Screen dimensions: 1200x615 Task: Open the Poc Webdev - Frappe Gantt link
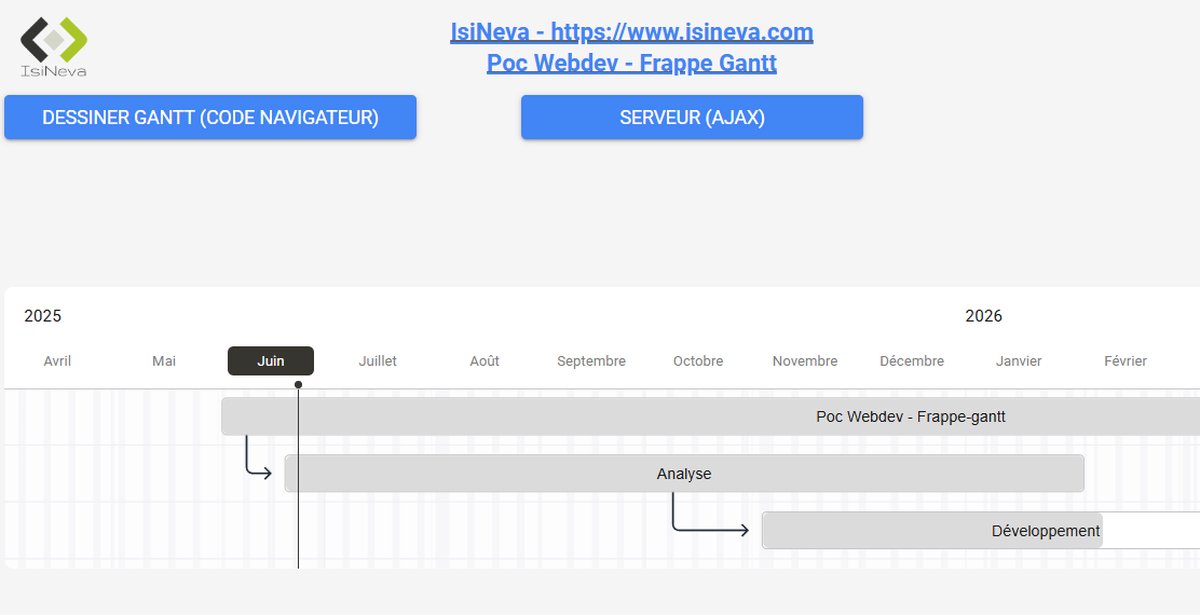(x=632, y=62)
